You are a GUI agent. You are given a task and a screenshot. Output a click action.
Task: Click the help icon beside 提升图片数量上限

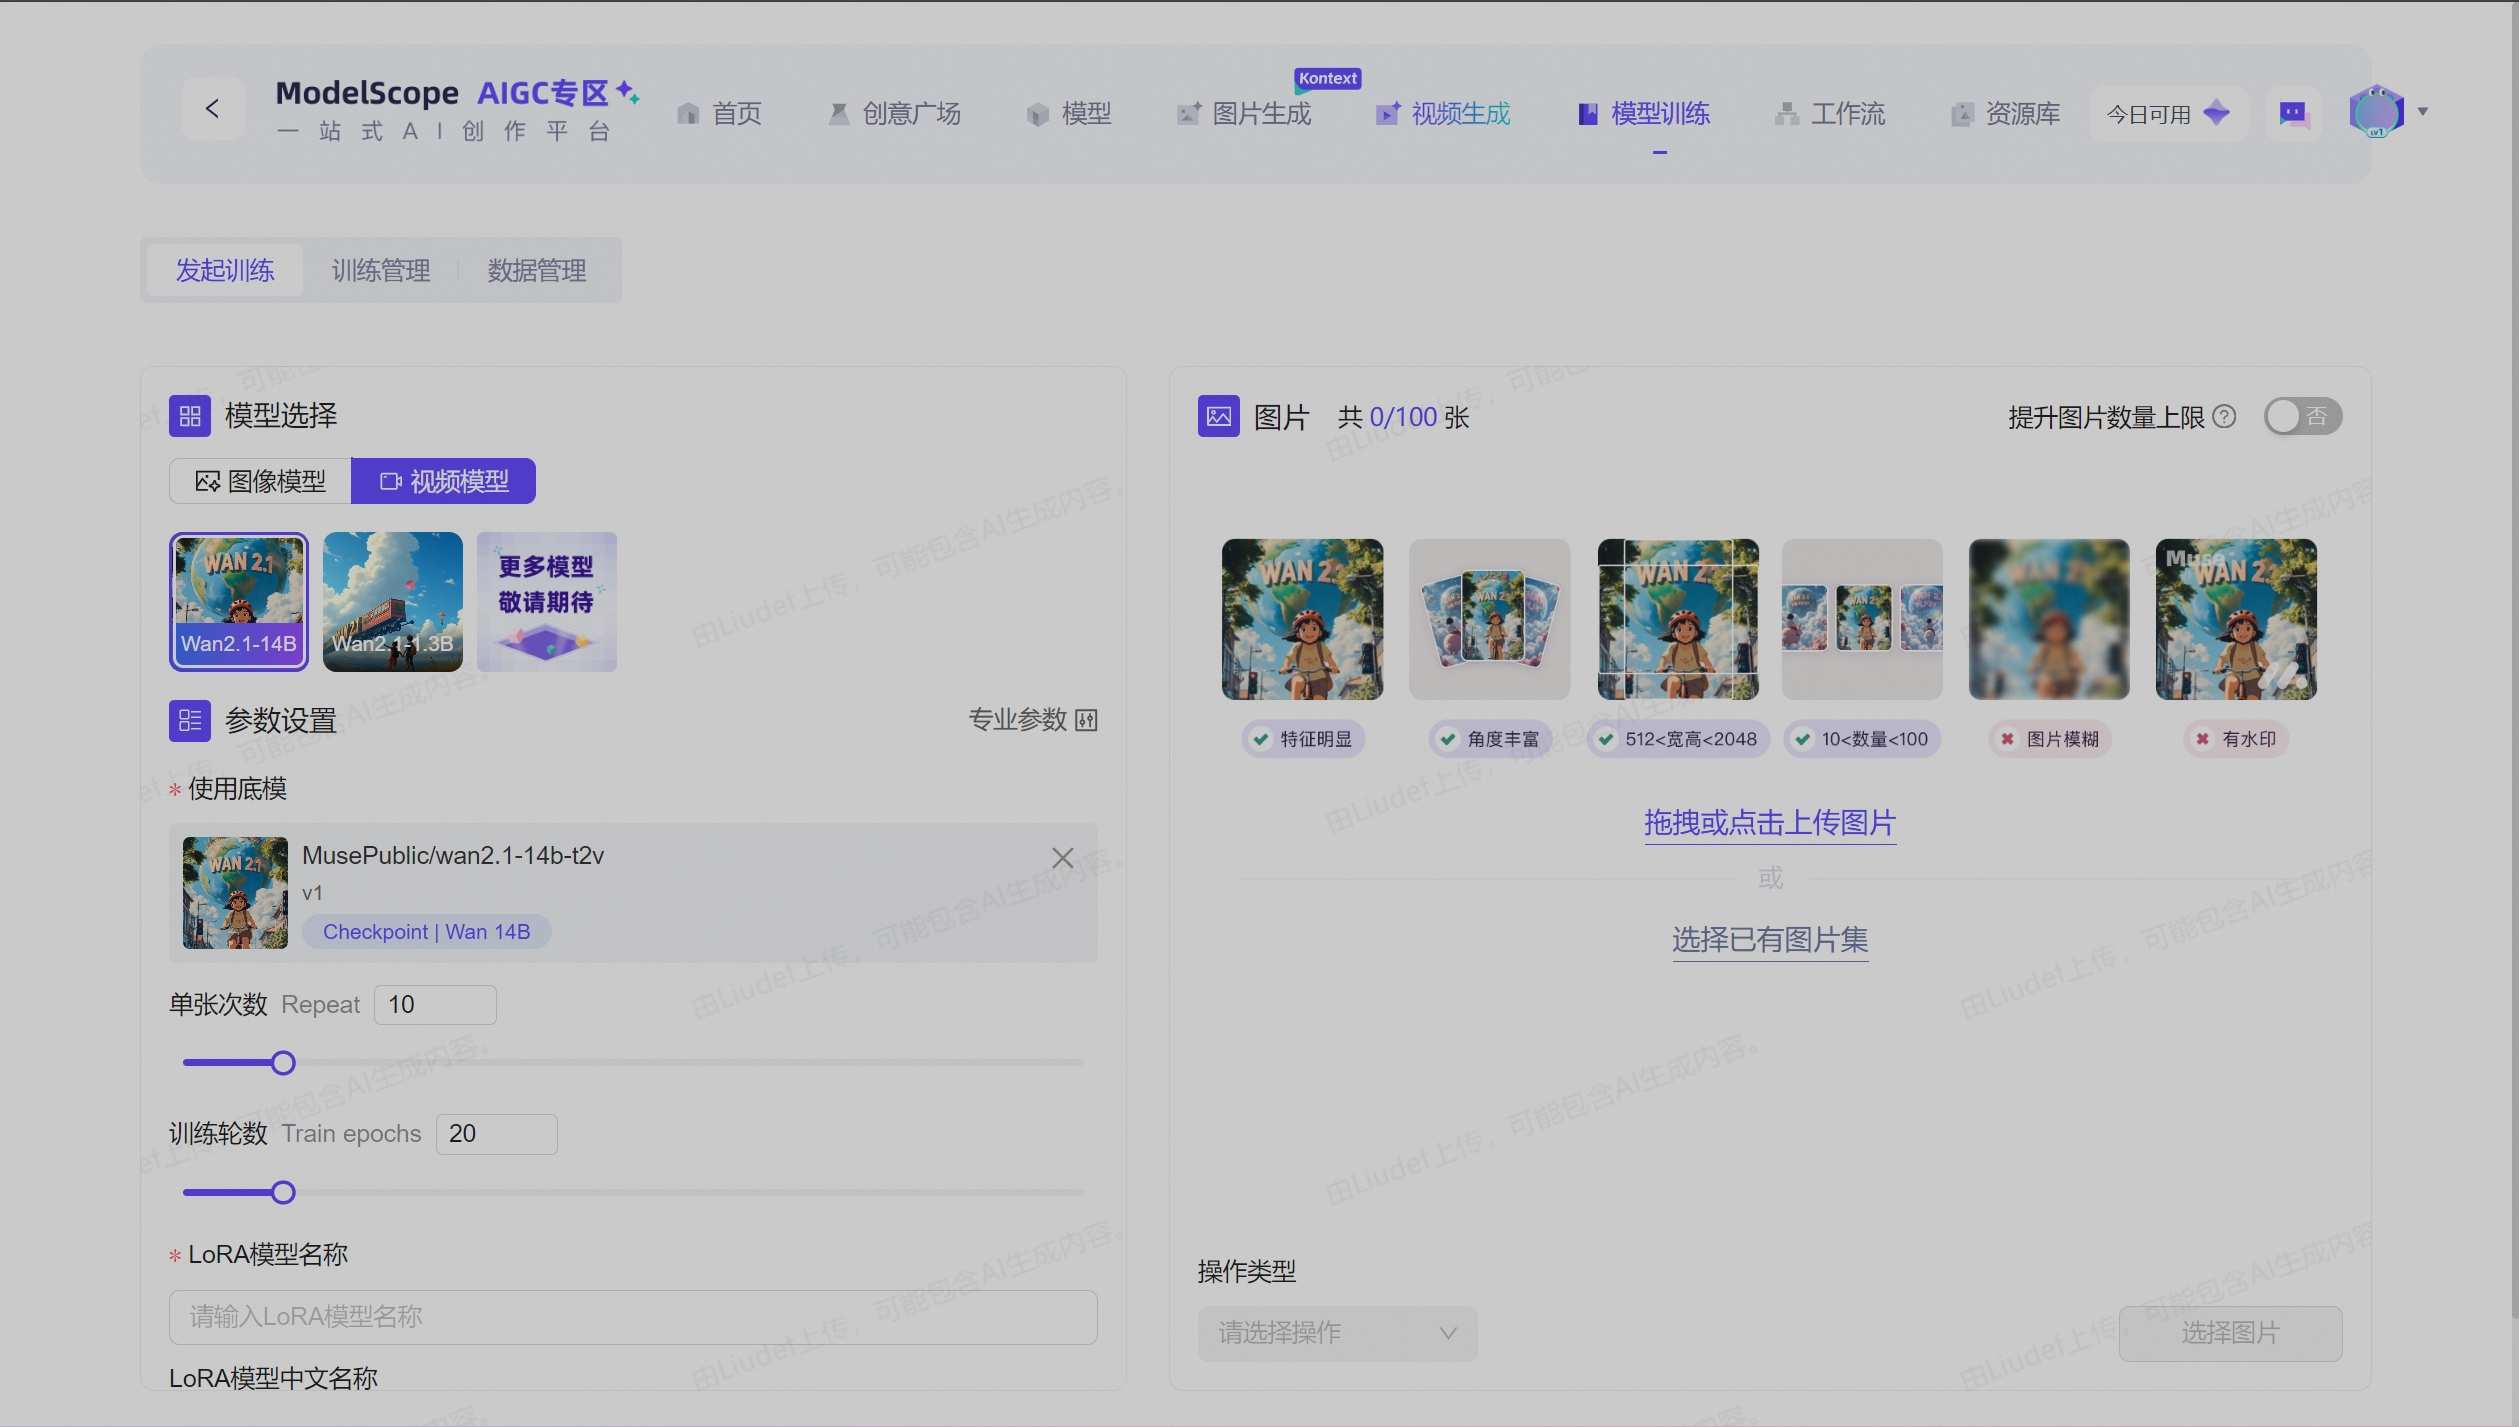point(2224,416)
